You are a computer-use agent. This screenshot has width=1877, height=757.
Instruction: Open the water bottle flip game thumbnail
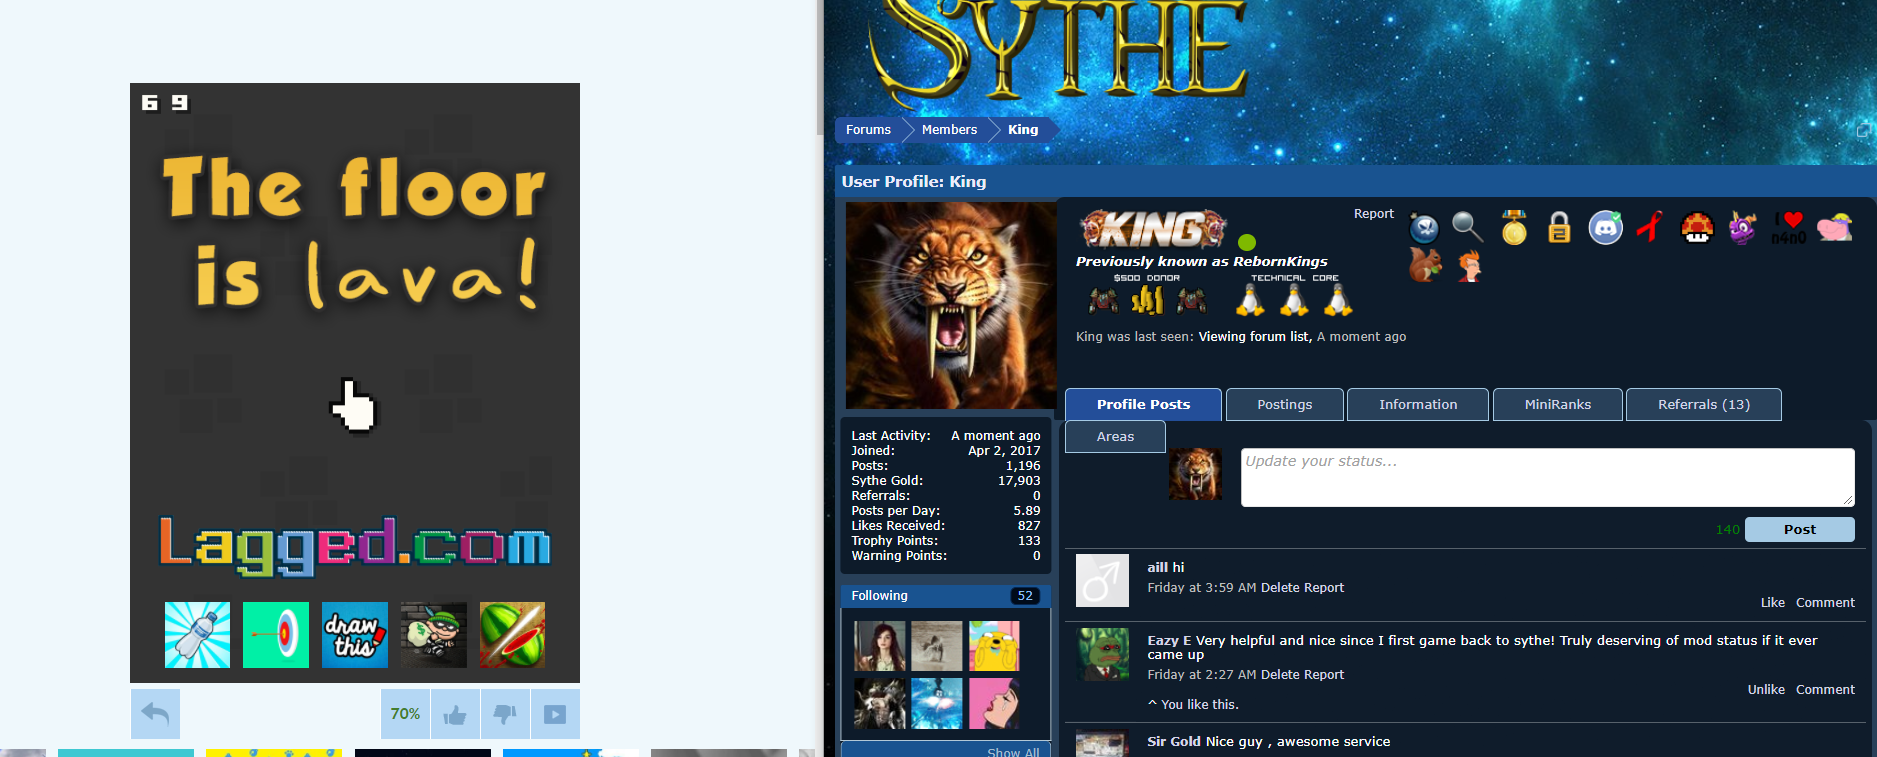197,635
